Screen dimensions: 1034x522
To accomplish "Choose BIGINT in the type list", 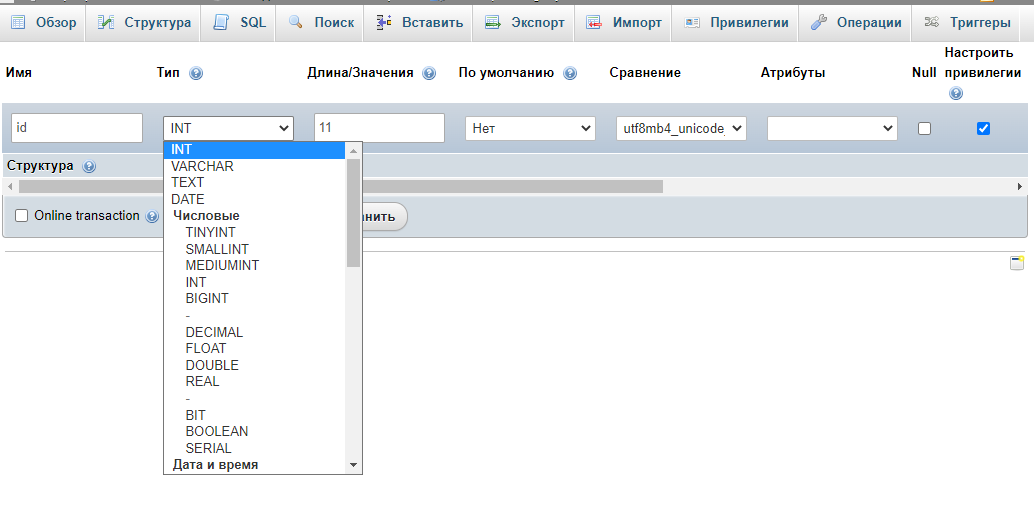I will pyautogui.click(x=207, y=298).
